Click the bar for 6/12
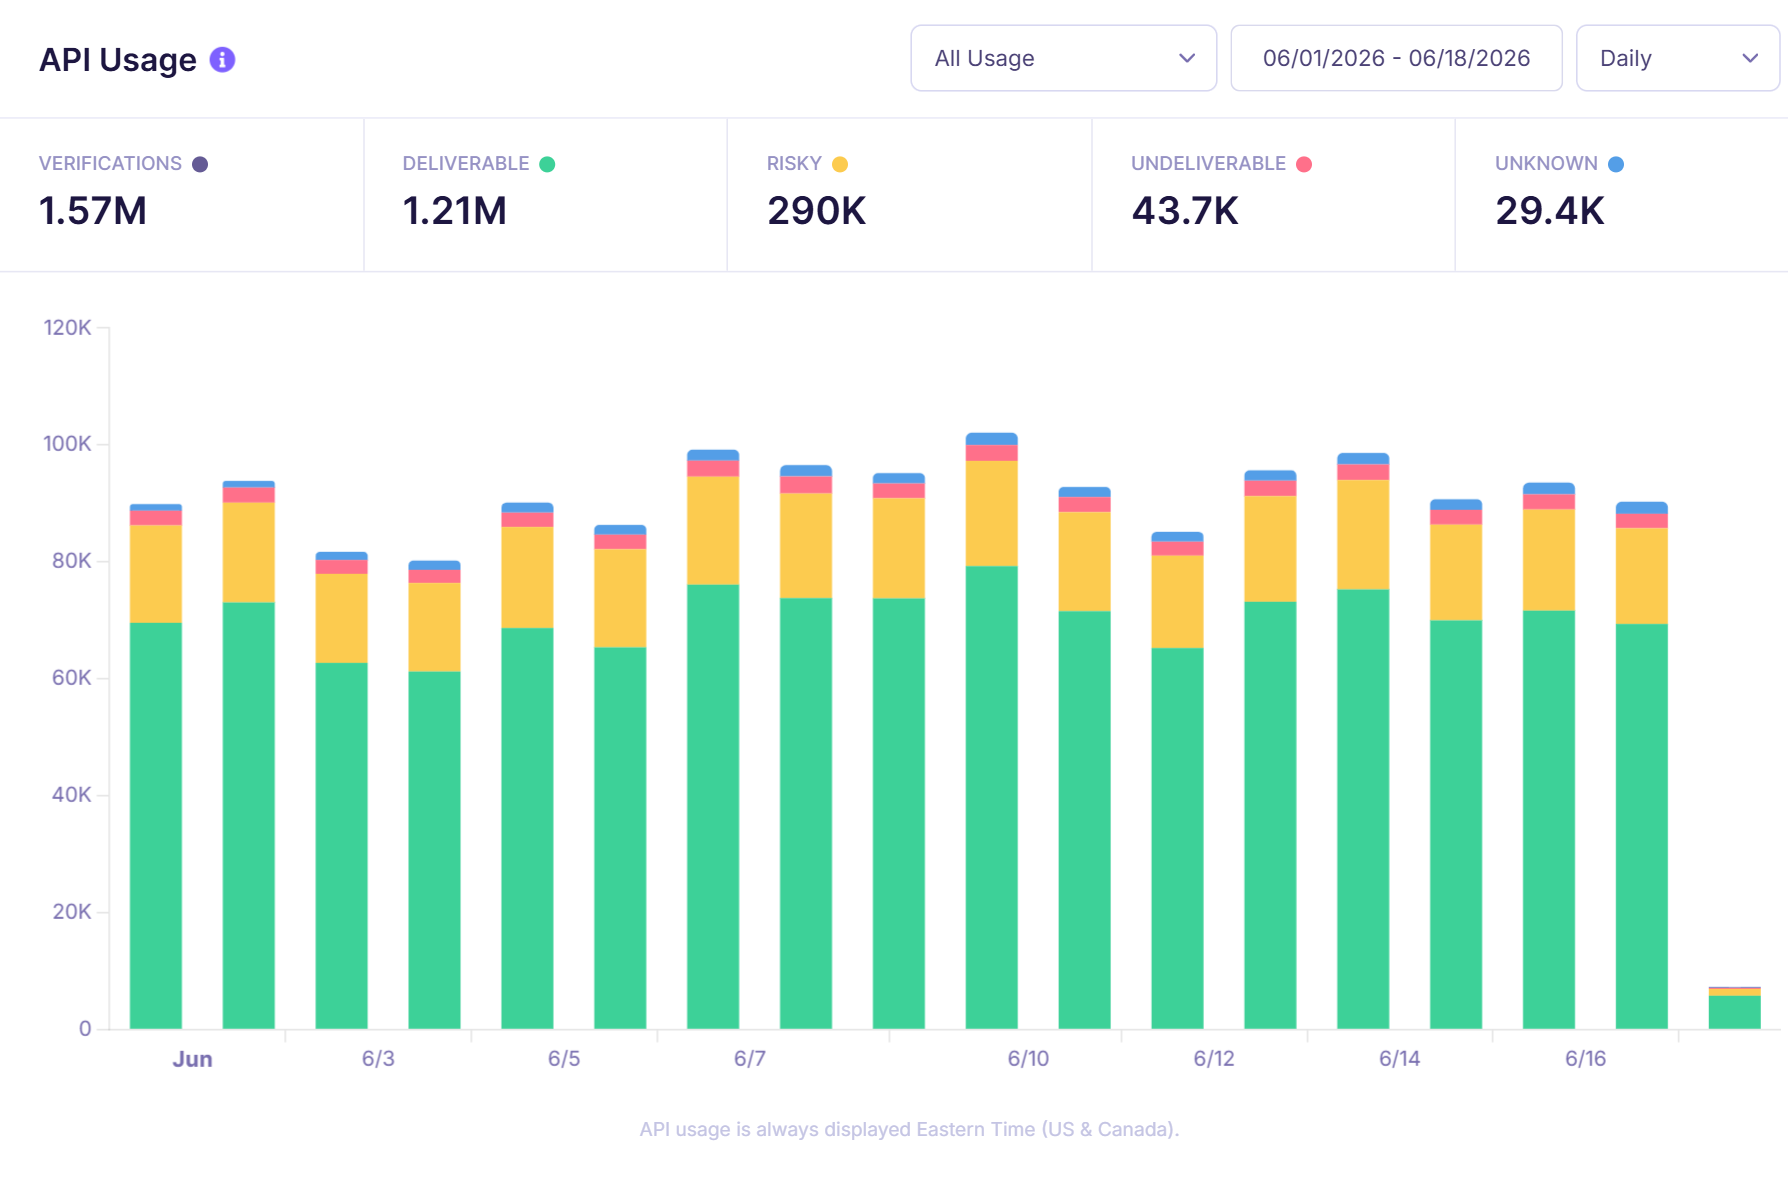 pos(1178,780)
